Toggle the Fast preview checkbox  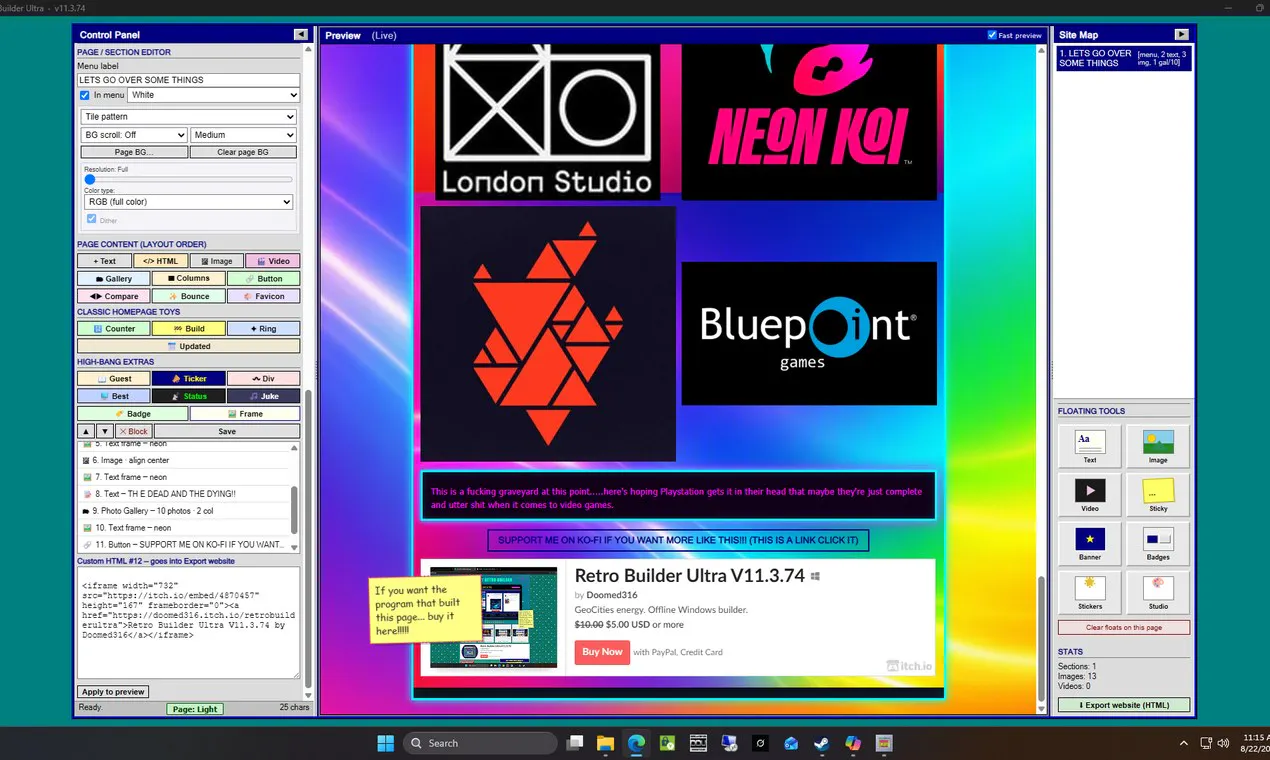(991, 35)
